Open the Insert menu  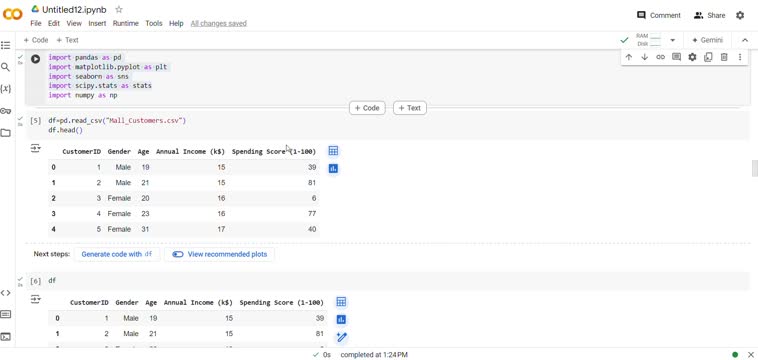(97, 23)
